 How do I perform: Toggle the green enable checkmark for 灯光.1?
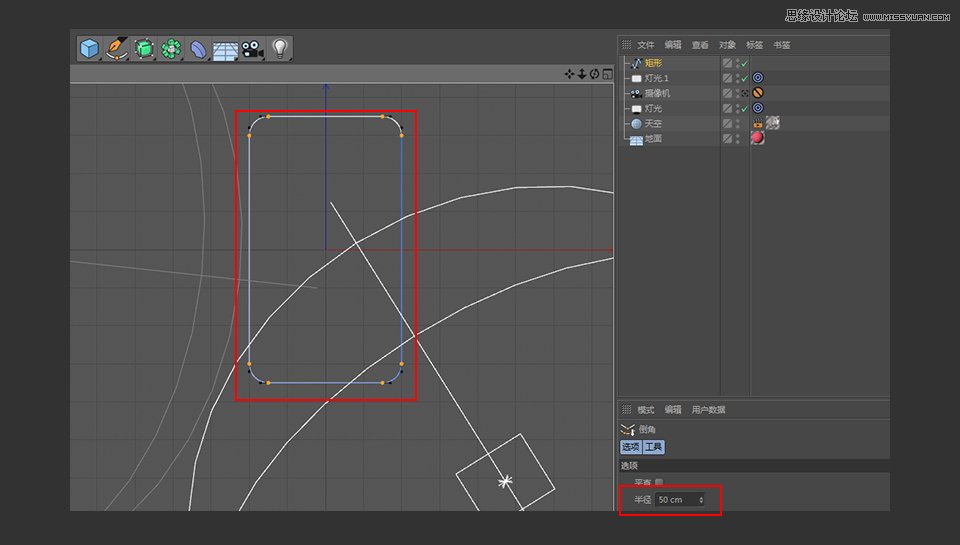[744, 78]
